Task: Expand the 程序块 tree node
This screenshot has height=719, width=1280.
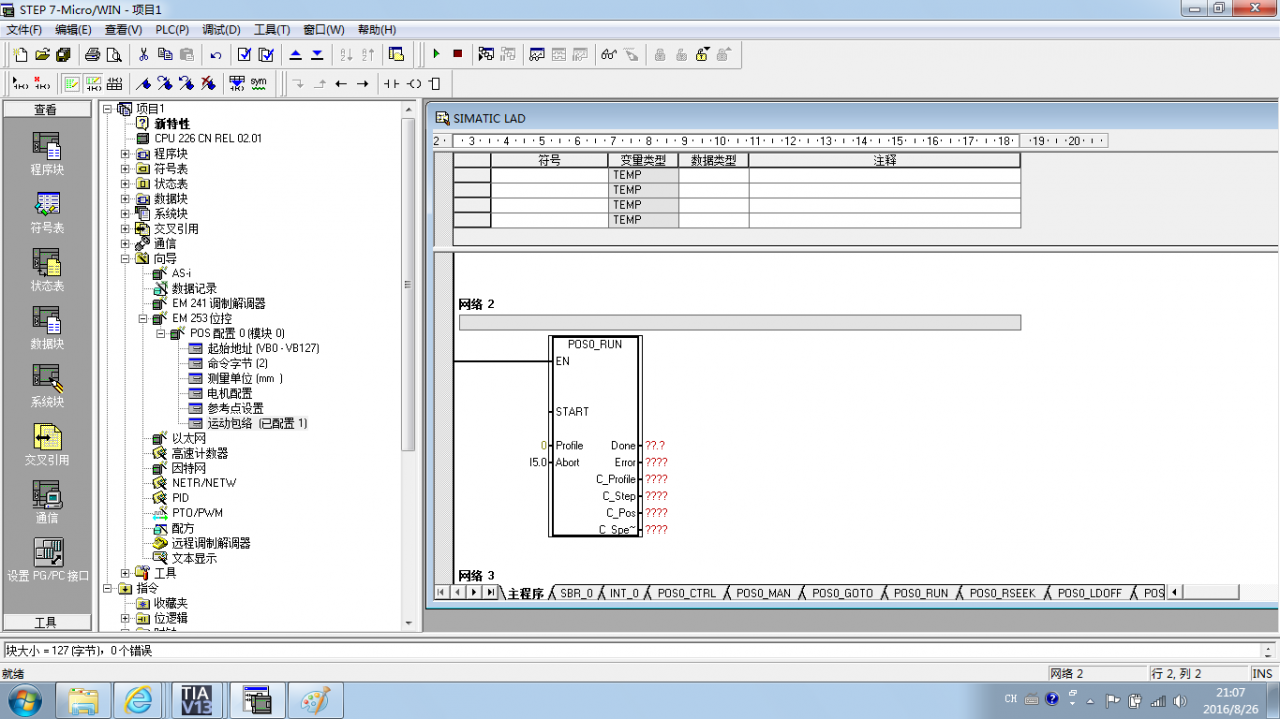Action: tap(125, 154)
